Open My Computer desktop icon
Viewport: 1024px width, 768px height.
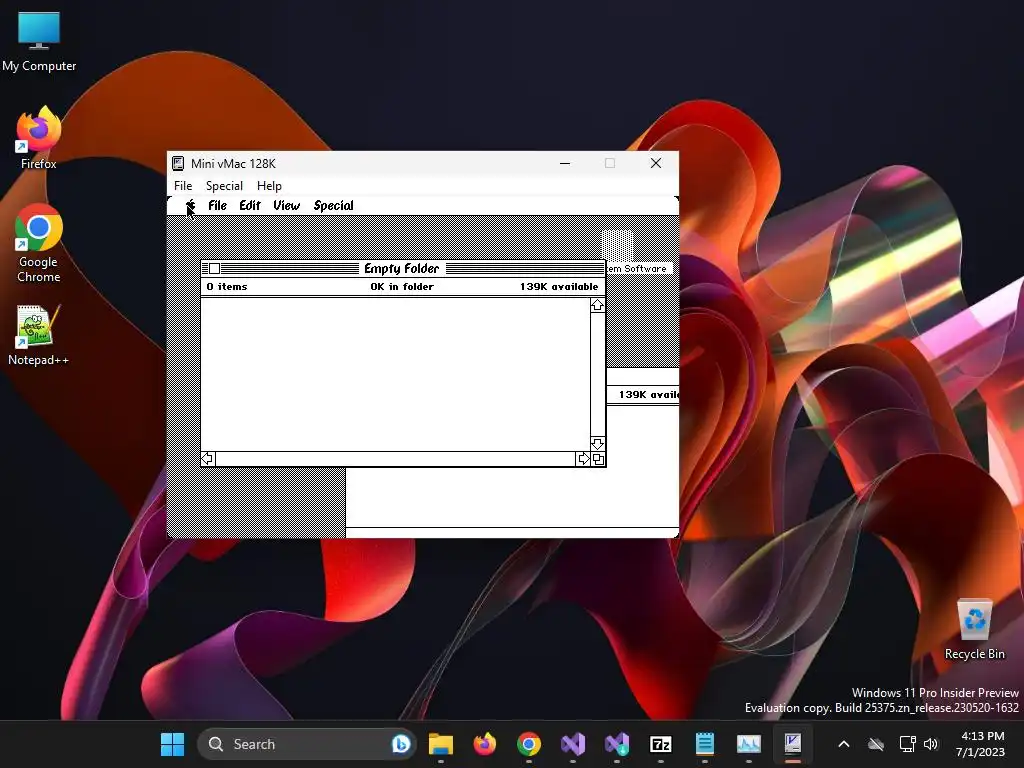[x=39, y=41]
